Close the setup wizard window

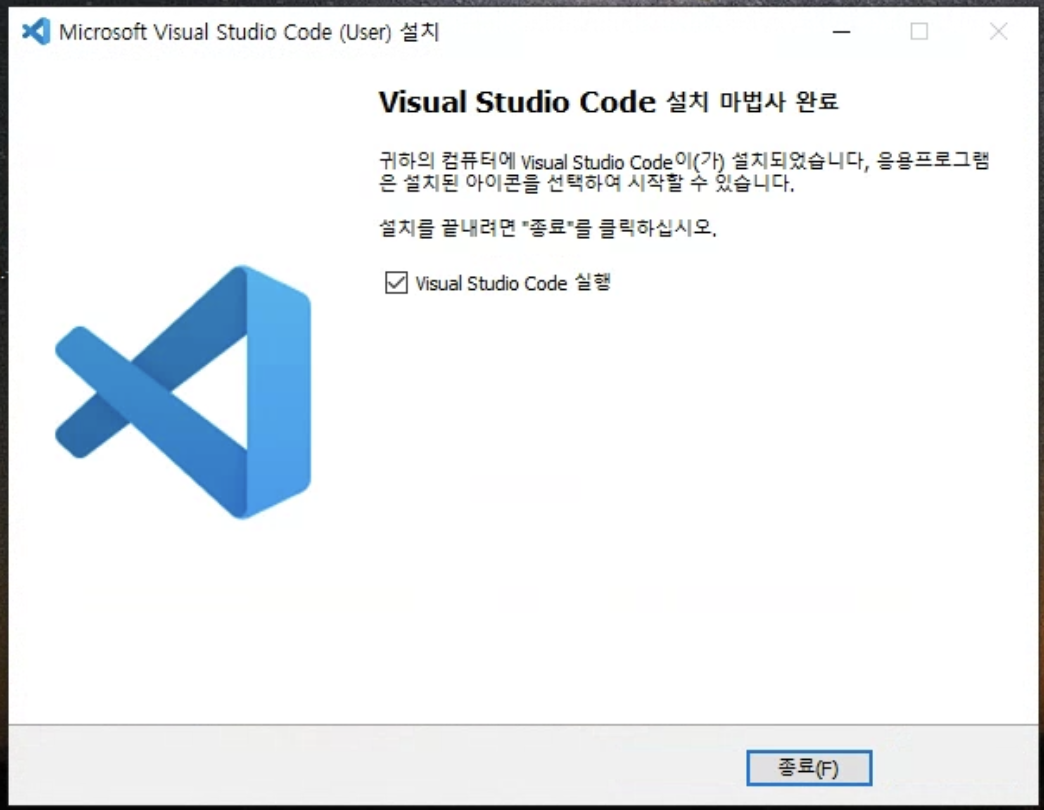click(998, 31)
